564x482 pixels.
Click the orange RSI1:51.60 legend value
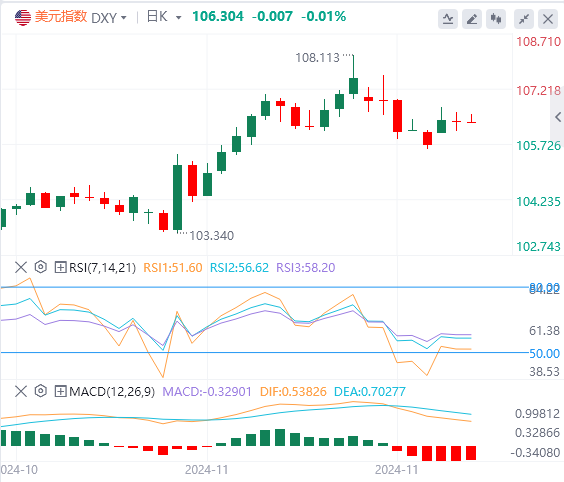coord(173,268)
